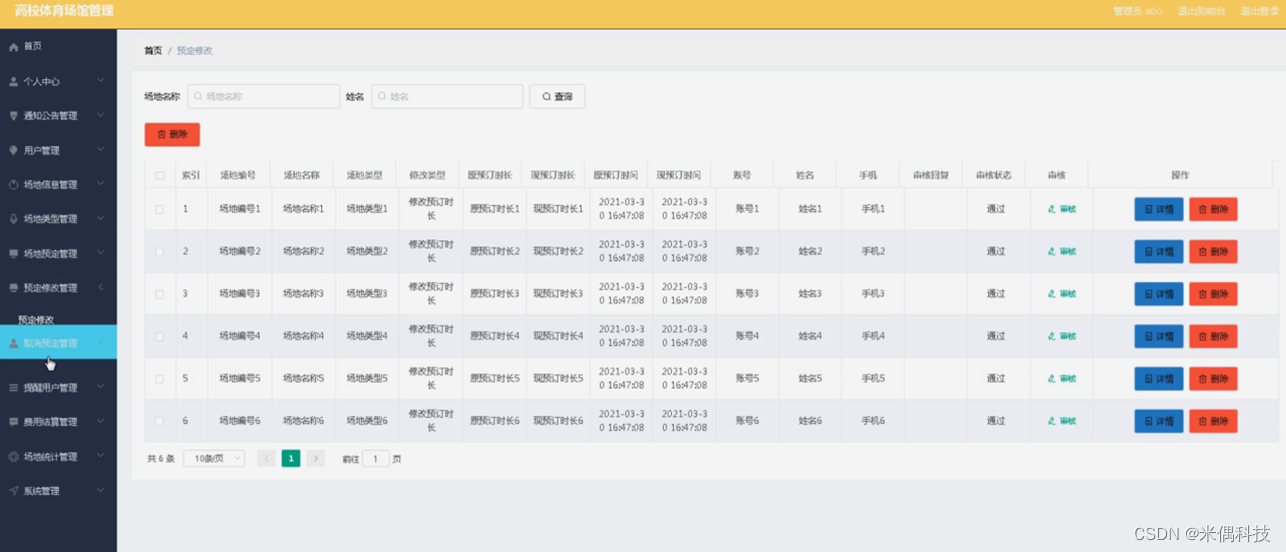
Task: Check the checkbox for row 场地编号4
Action: click(x=160, y=336)
